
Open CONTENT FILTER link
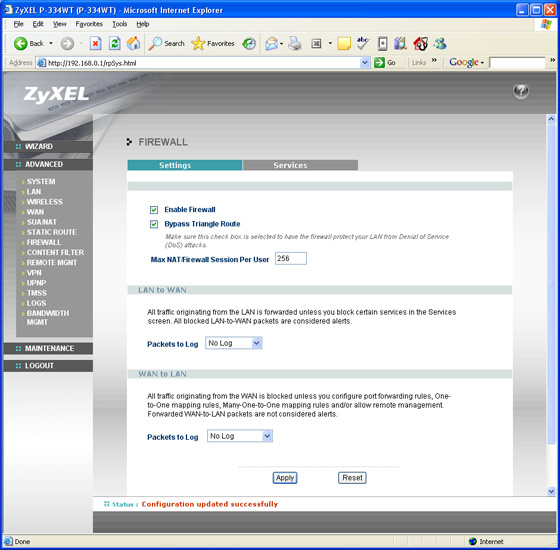[55, 252]
